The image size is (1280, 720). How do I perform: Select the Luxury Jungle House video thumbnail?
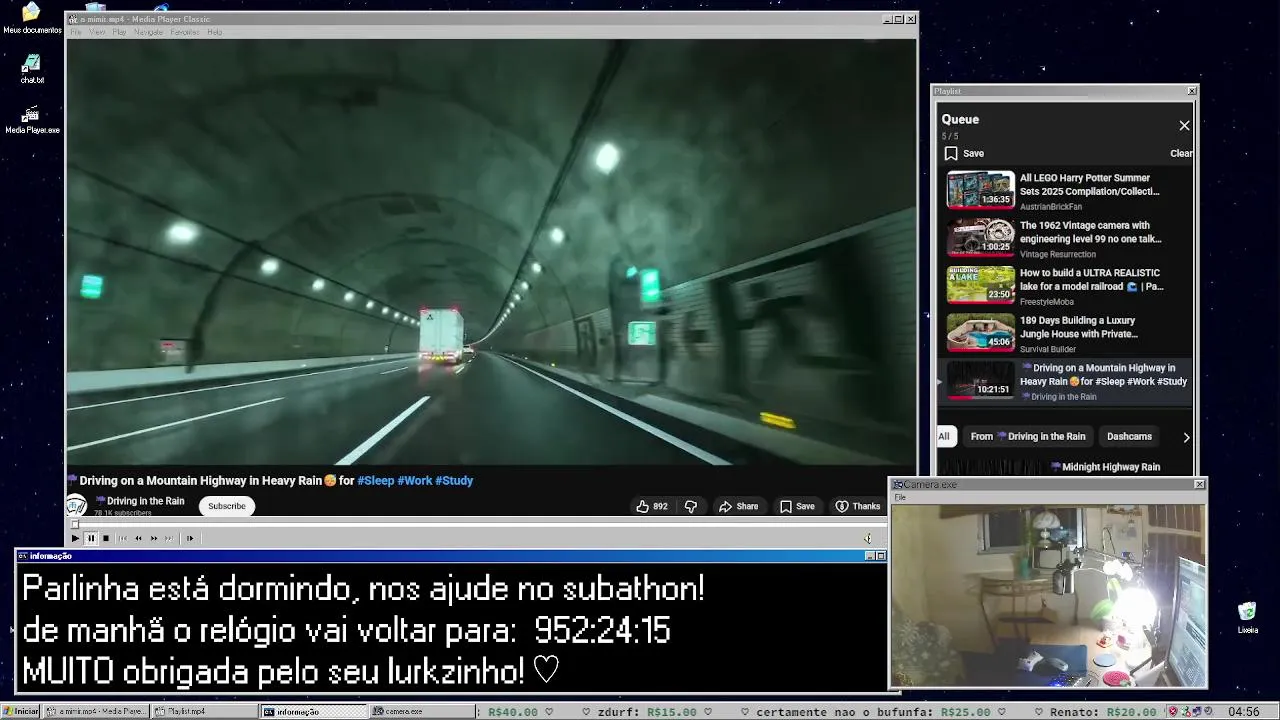[980, 332]
